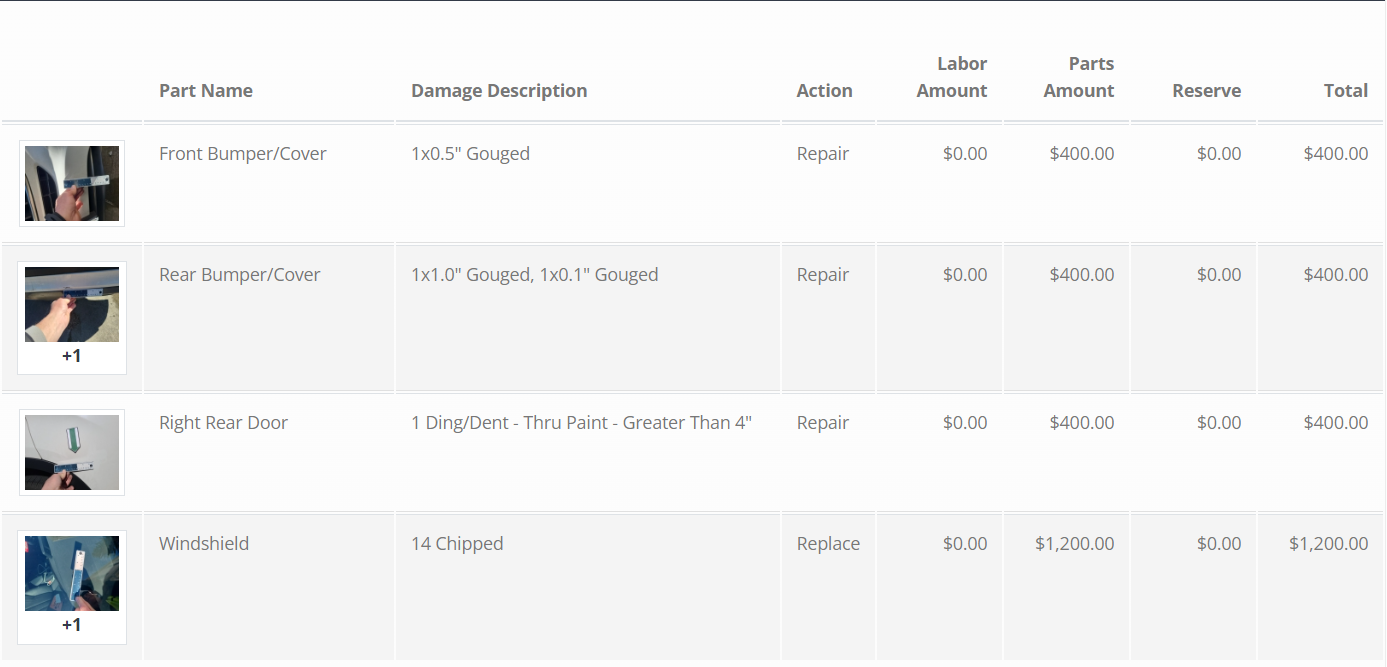Viewport: 1387px width, 667px height.
Task: Click the +1 label under Windshield photo
Action: tap(72, 625)
